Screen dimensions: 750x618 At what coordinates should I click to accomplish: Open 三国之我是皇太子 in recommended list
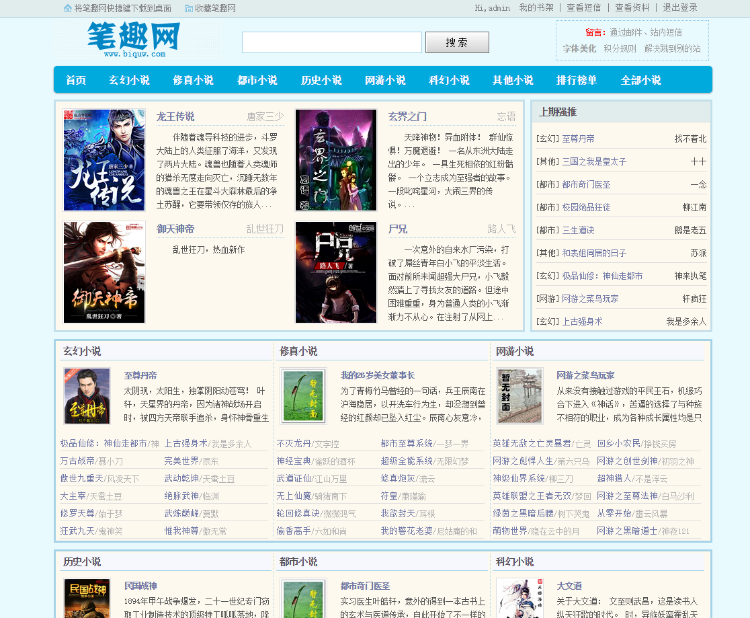(x=594, y=162)
